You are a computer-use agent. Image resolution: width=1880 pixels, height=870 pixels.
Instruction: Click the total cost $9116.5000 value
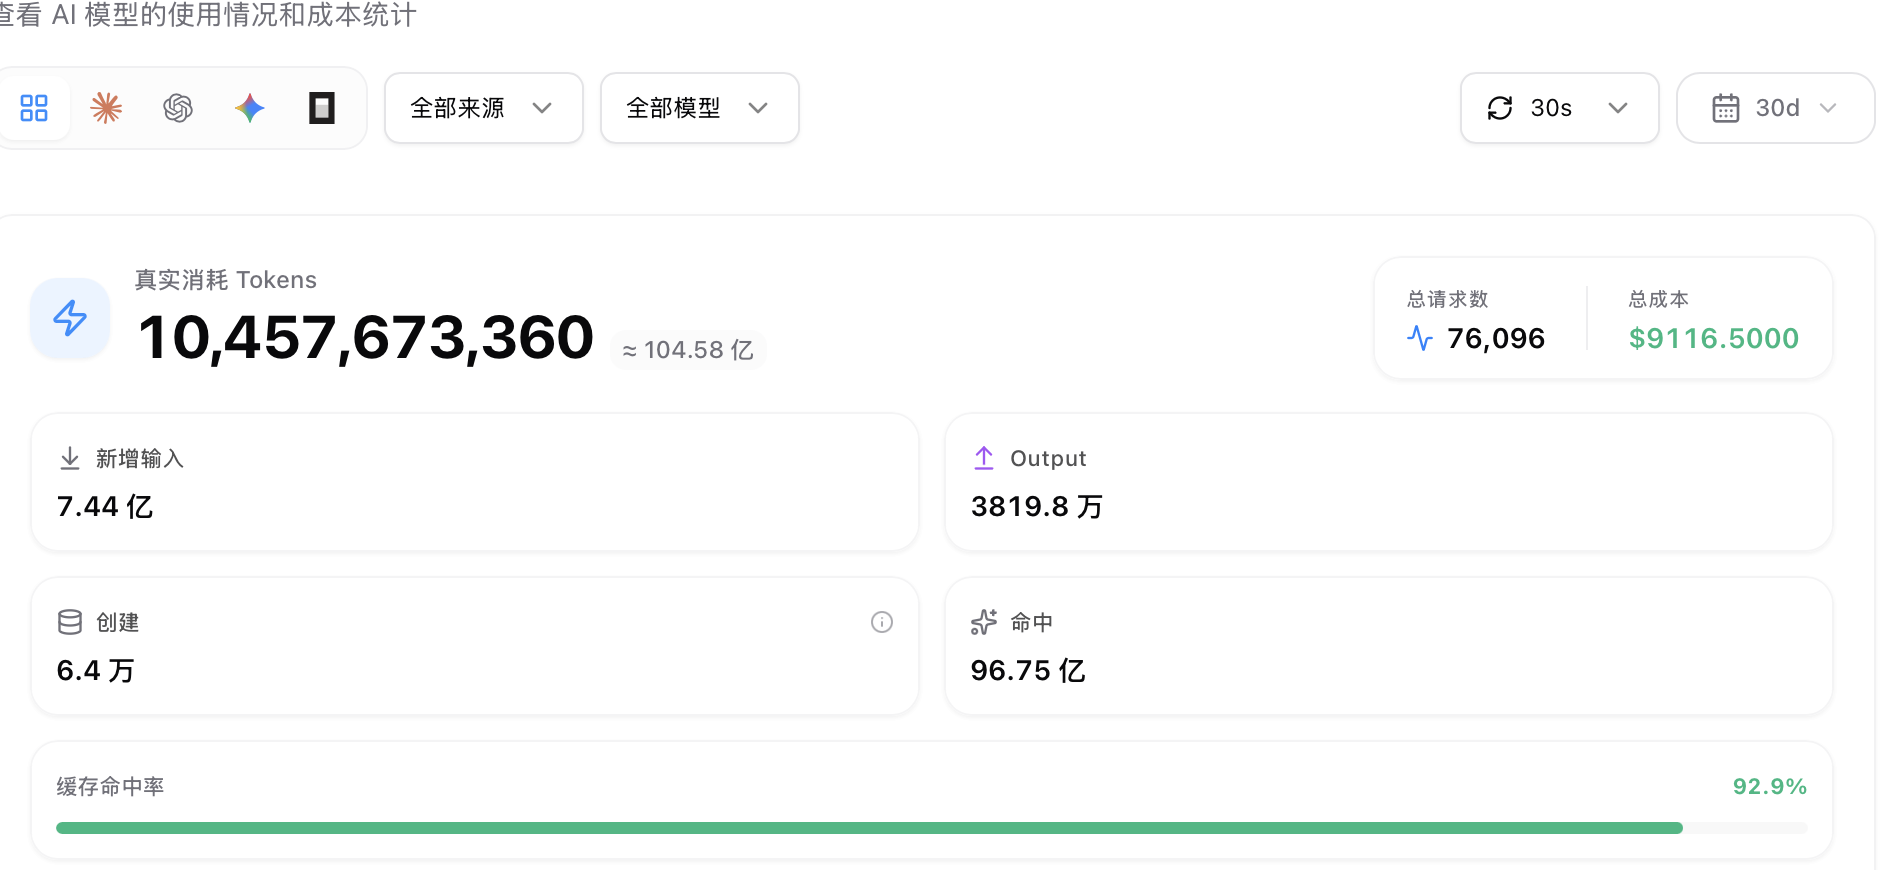coord(1714,339)
